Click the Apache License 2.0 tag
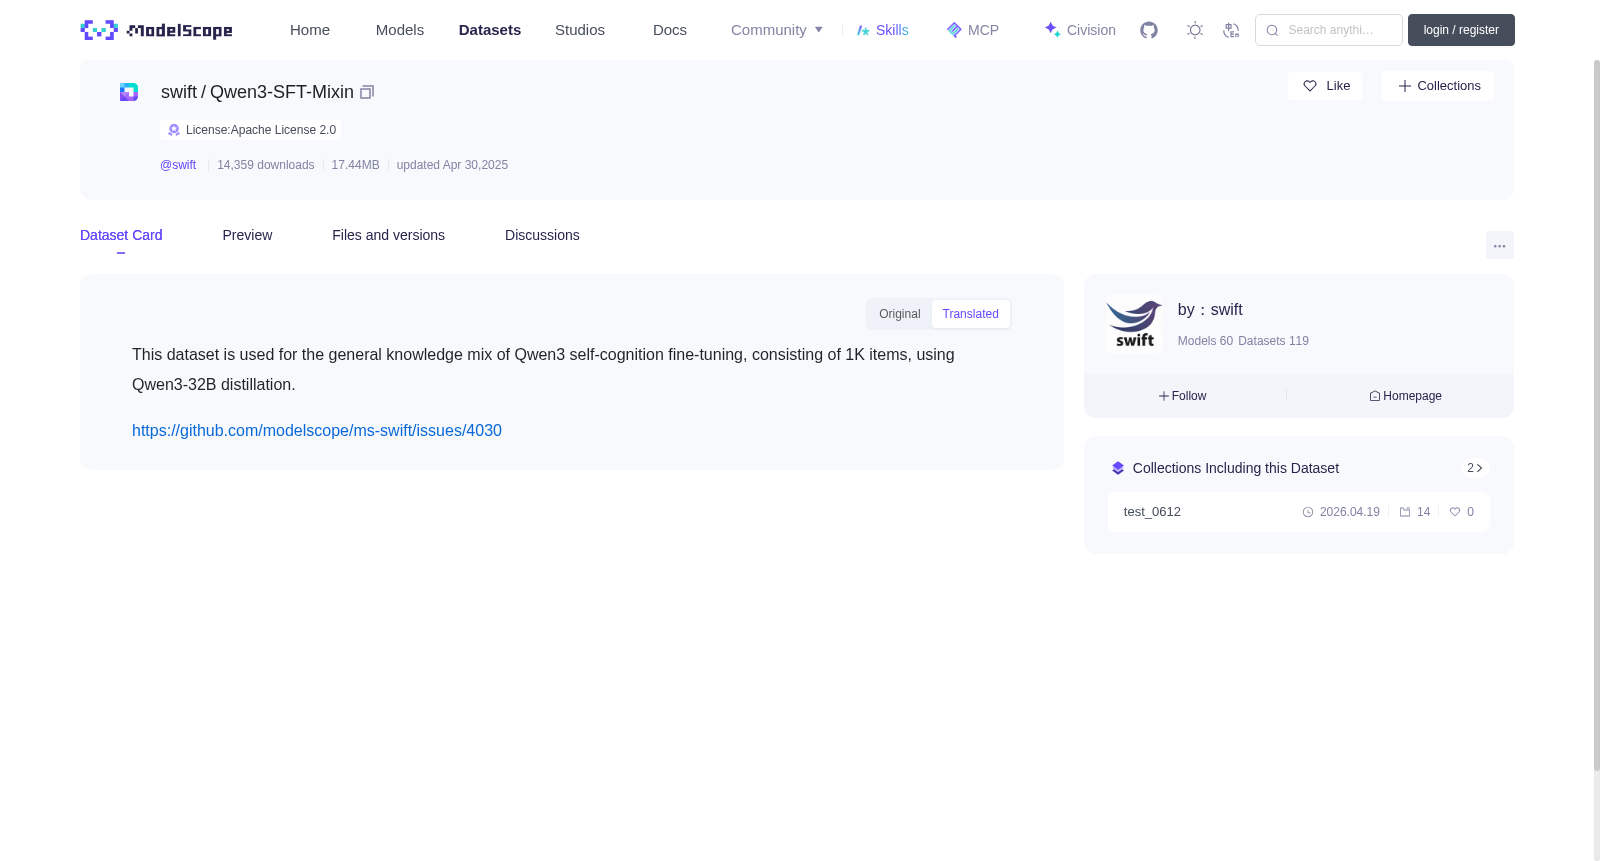The image size is (1600, 861). point(251,130)
